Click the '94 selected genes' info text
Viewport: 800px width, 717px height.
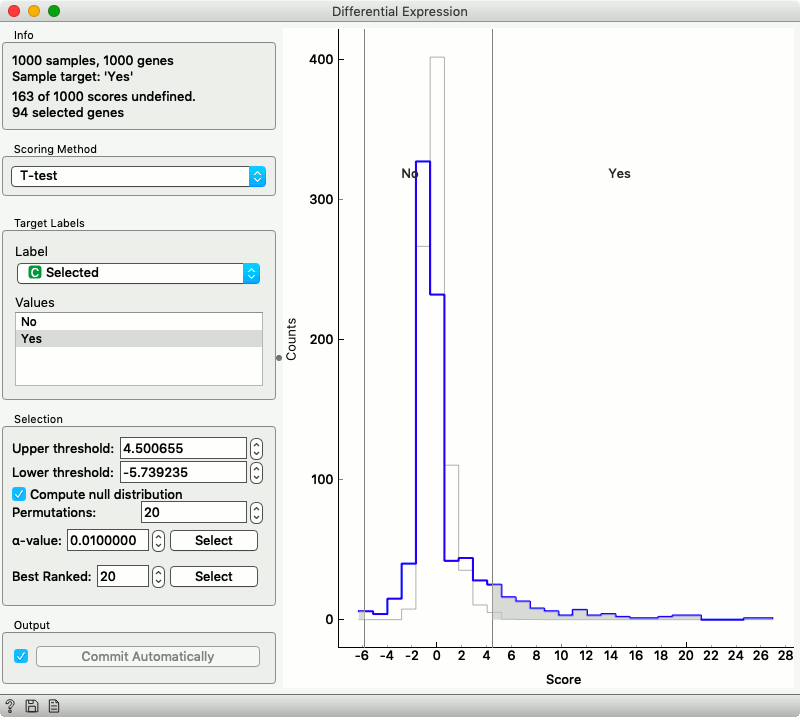(68, 113)
